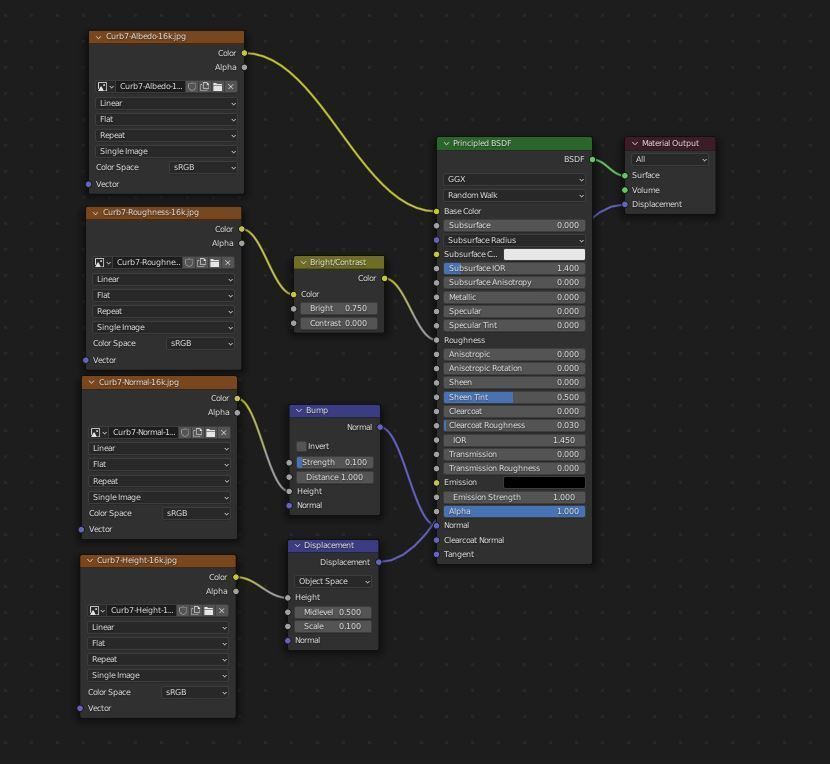Open Single Image source dropdown in Height node
The image size is (830, 764).
158,676
